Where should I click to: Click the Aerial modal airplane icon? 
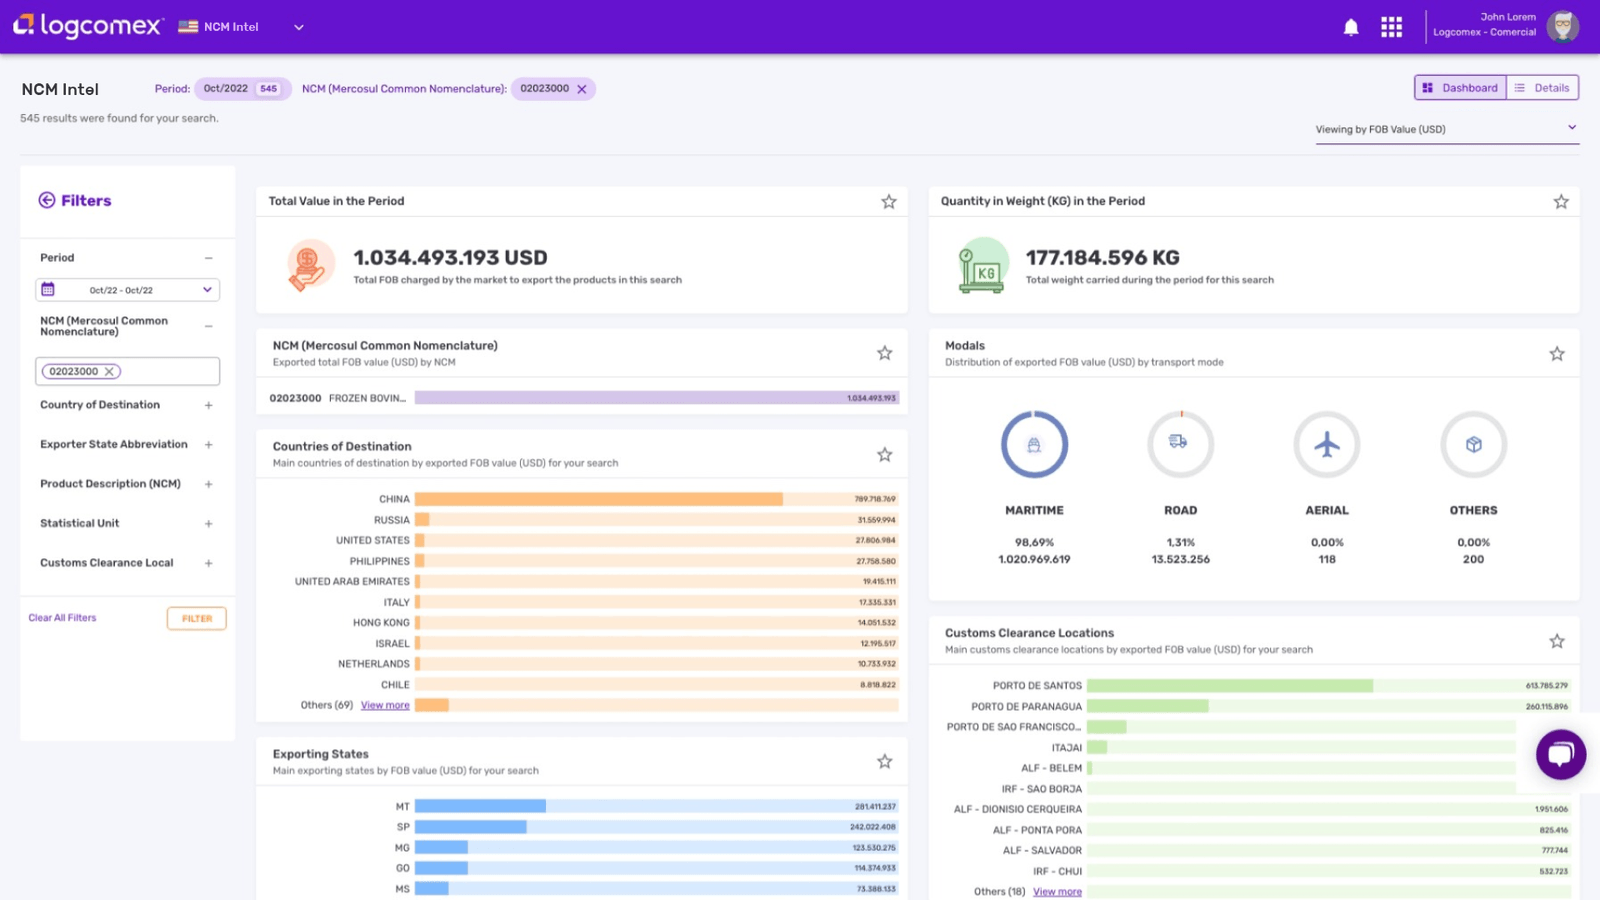(1326, 444)
